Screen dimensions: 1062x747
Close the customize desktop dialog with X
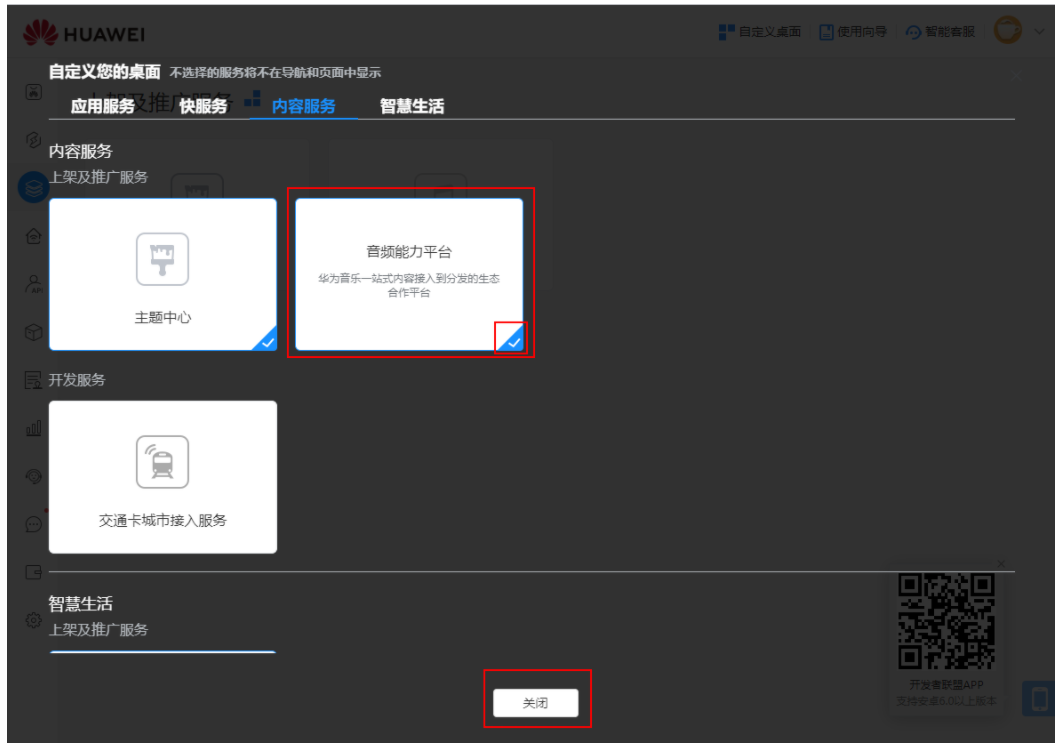(1017, 76)
